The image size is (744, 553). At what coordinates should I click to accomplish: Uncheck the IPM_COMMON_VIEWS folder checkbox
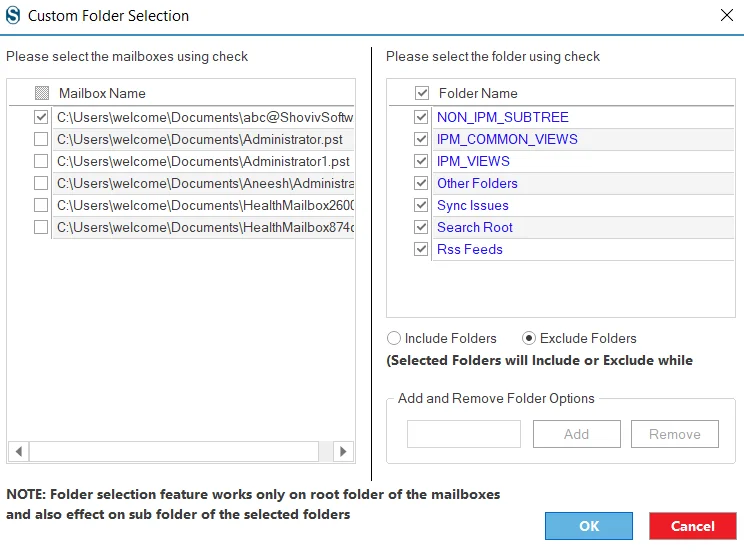click(x=421, y=139)
